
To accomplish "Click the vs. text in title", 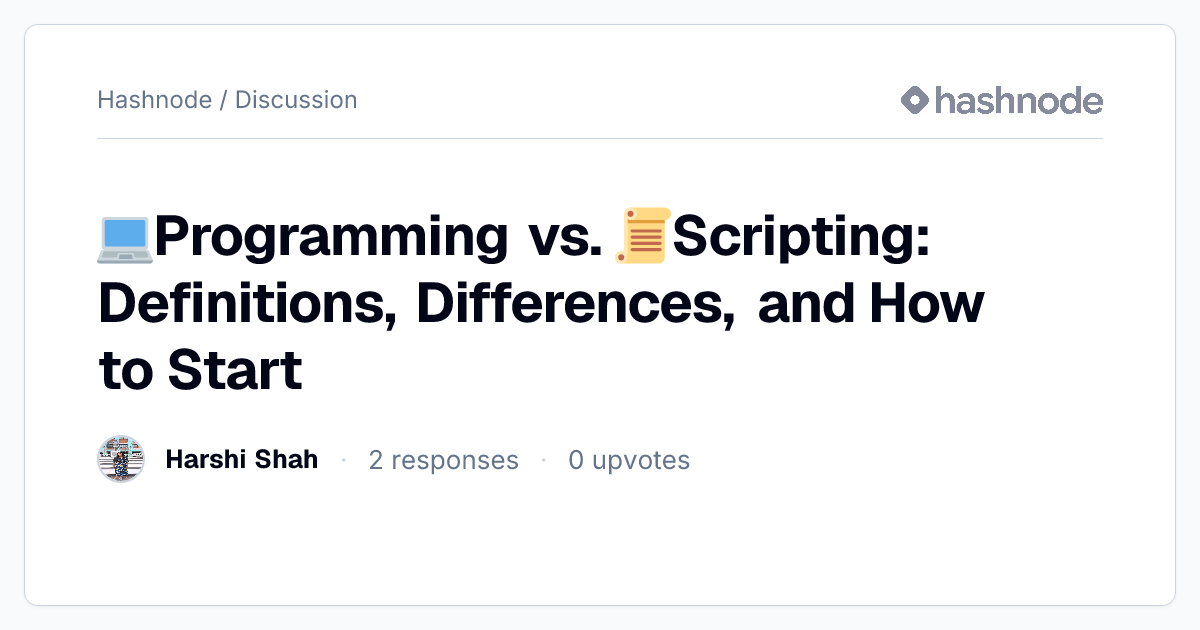I will click(x=564, y=239).
